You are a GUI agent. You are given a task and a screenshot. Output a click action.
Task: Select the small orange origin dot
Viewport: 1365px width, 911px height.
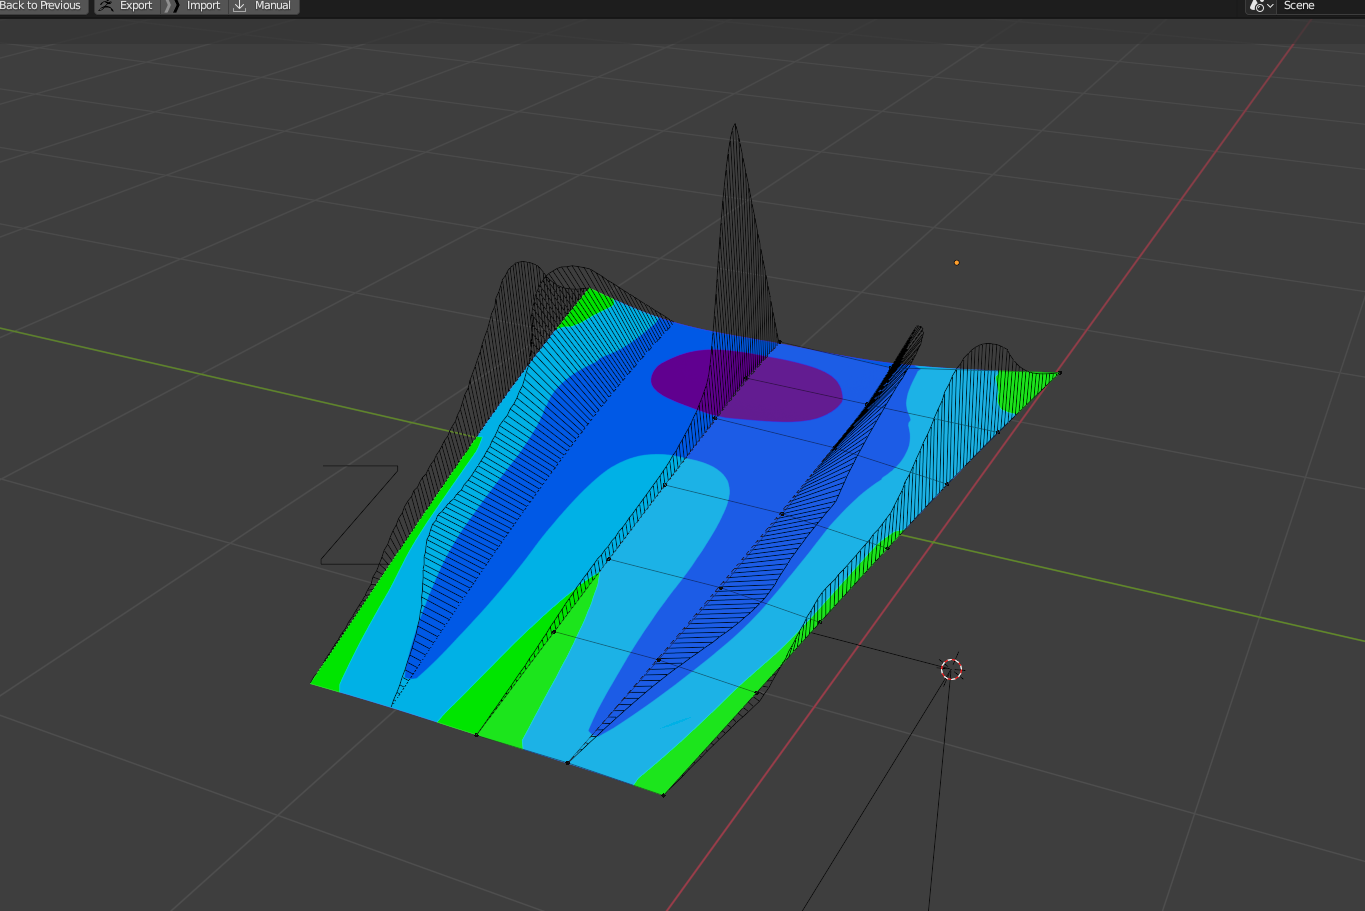[x=957, y=263]
